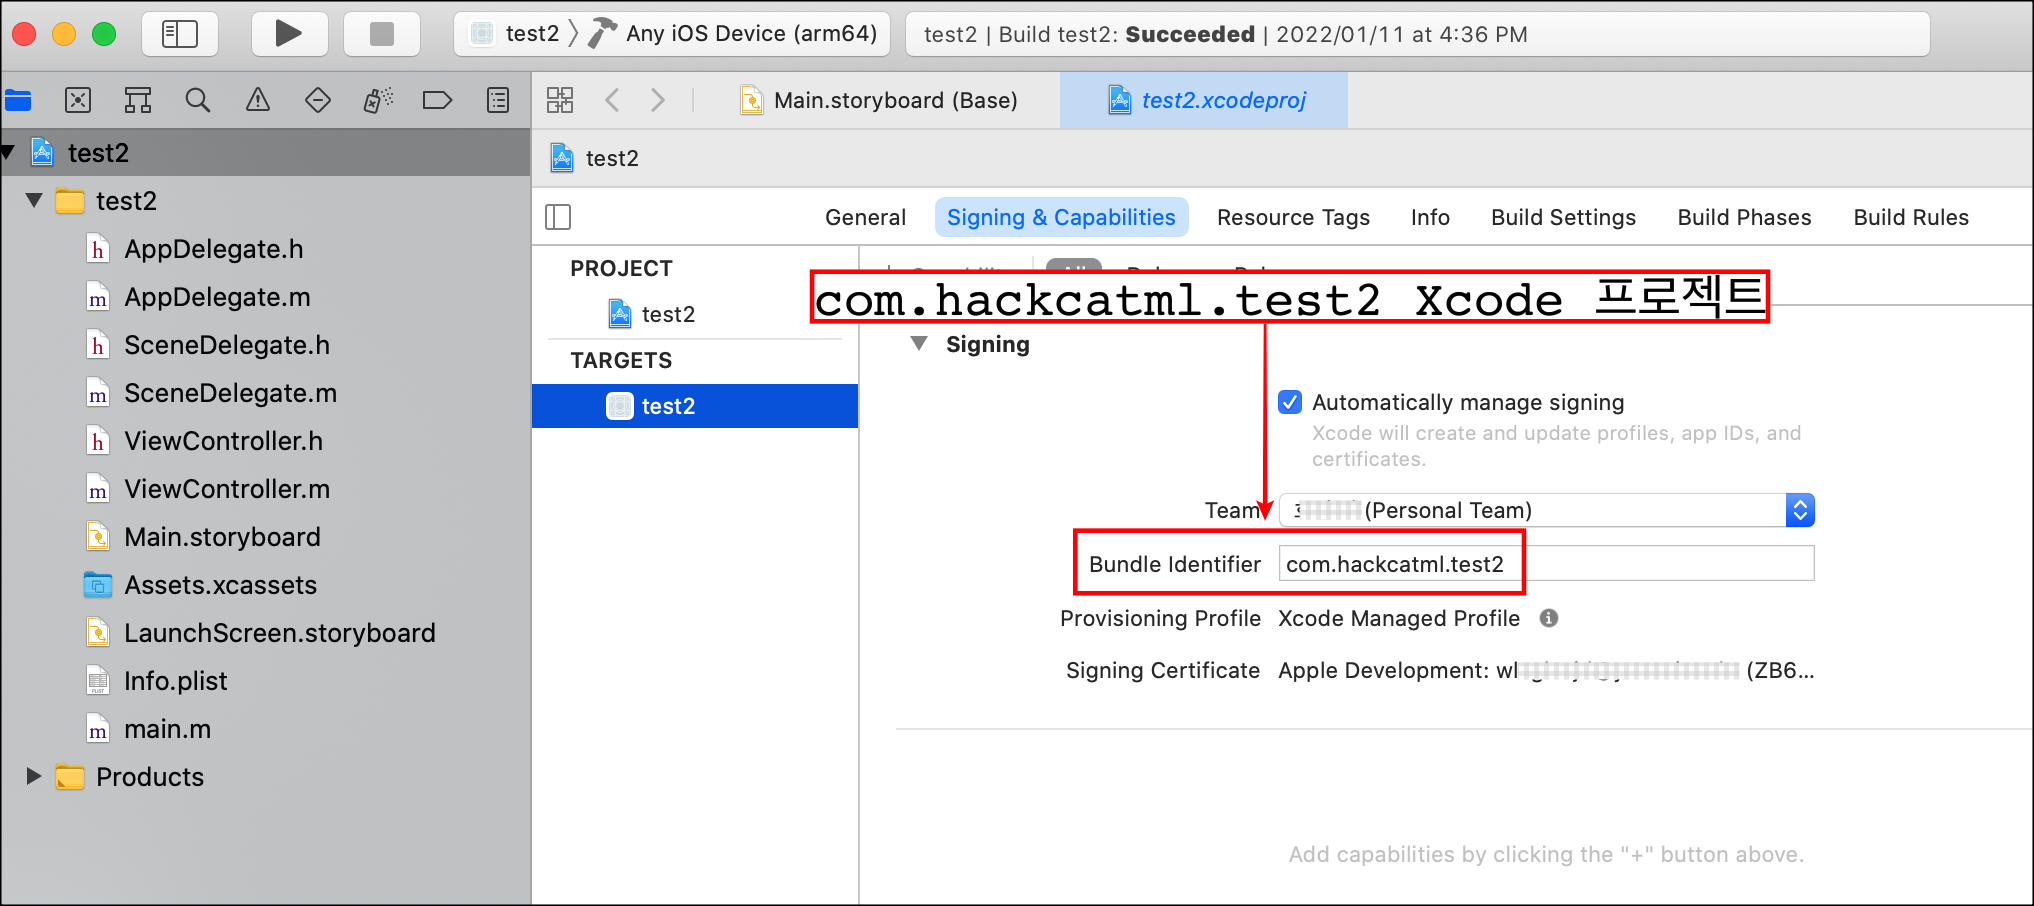Open the Breakpoint navigator
Screen dimensions: 2034x906
coord(438,100)
